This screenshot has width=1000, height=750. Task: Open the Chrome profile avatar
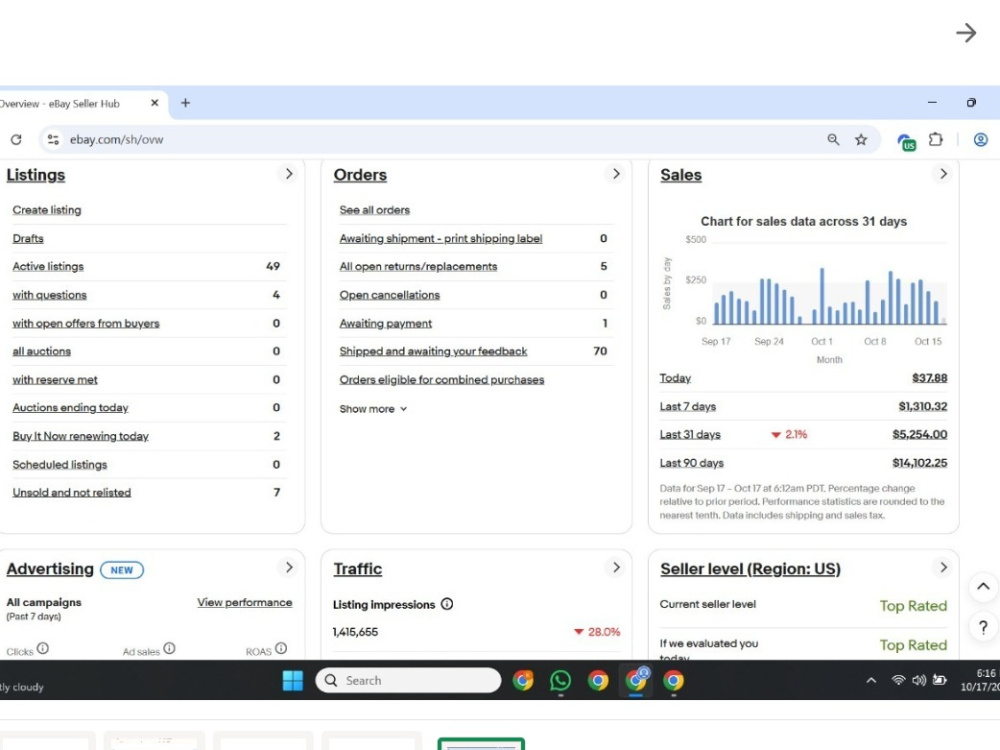click(981, 139)
